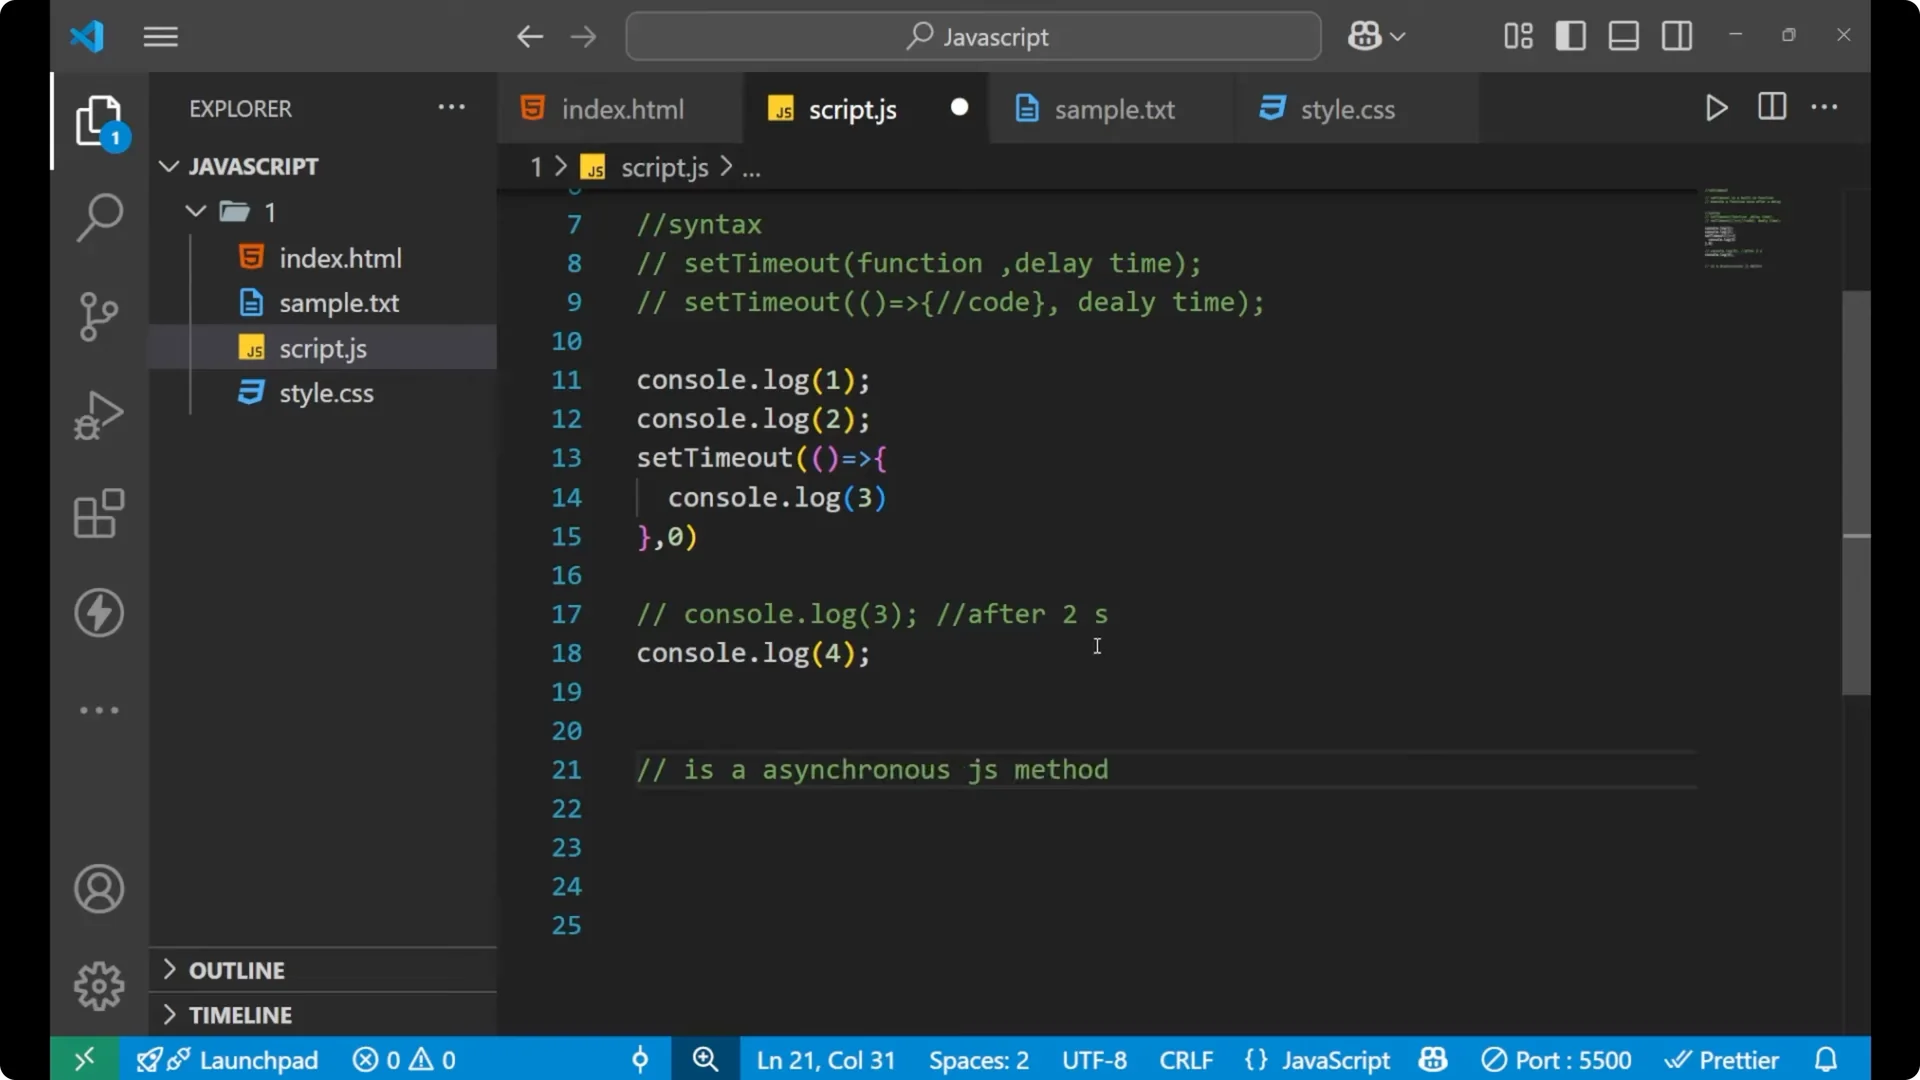The height and width of the screenshot is (1080, 1920).
Task: Toggle the bottom panel visibility
Action: click(x=1622, y=35)
